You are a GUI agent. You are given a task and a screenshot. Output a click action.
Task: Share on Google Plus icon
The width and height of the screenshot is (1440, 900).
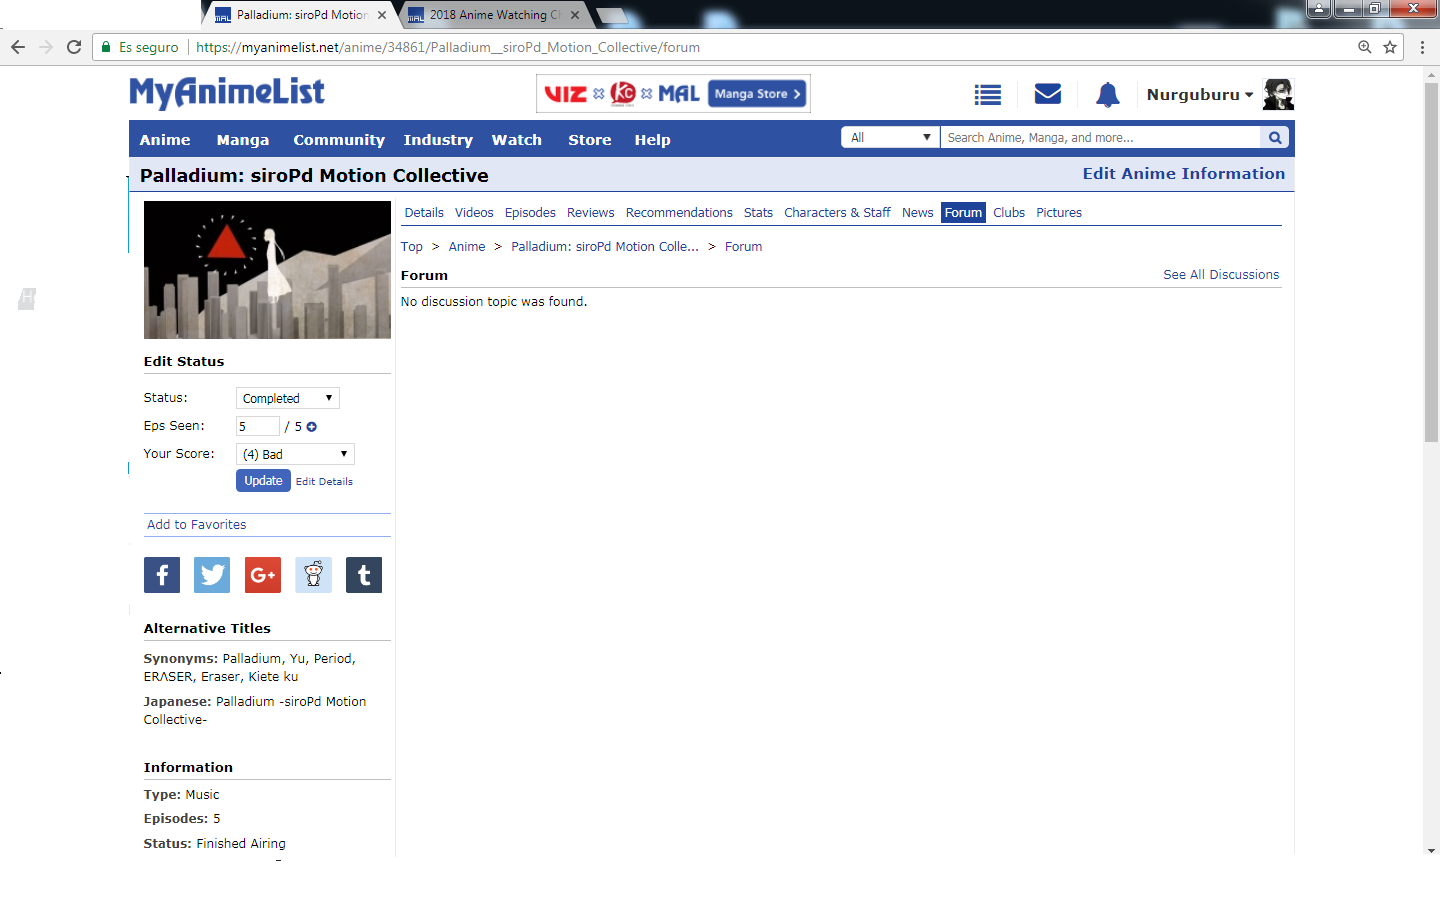(x=263, y=575)
